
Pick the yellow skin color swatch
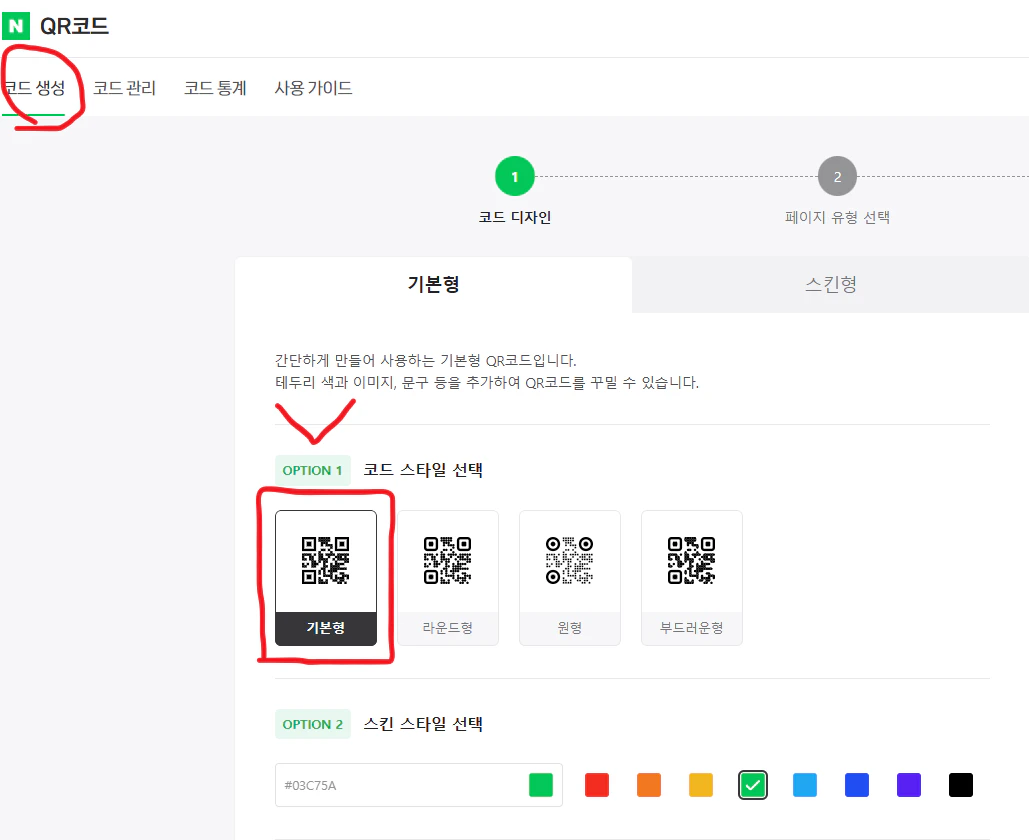701,785
